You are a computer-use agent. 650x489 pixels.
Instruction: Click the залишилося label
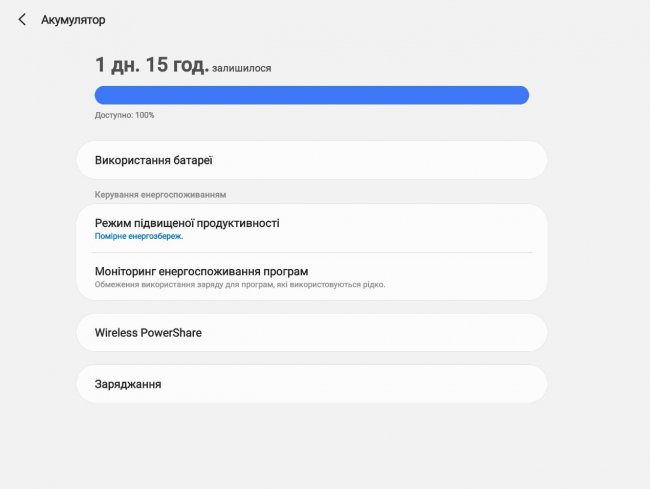(242, 68)
